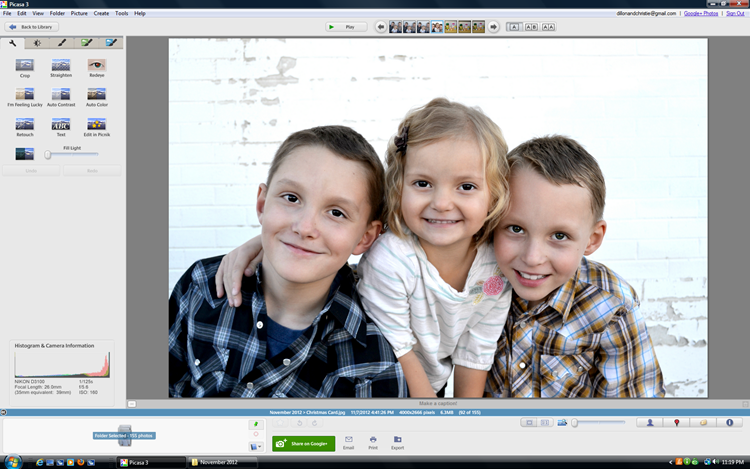Image resolution: width=750 pixels, height=469 pixels.
Task: Rotate photo counter-clockwise
Action: (299, 423)
